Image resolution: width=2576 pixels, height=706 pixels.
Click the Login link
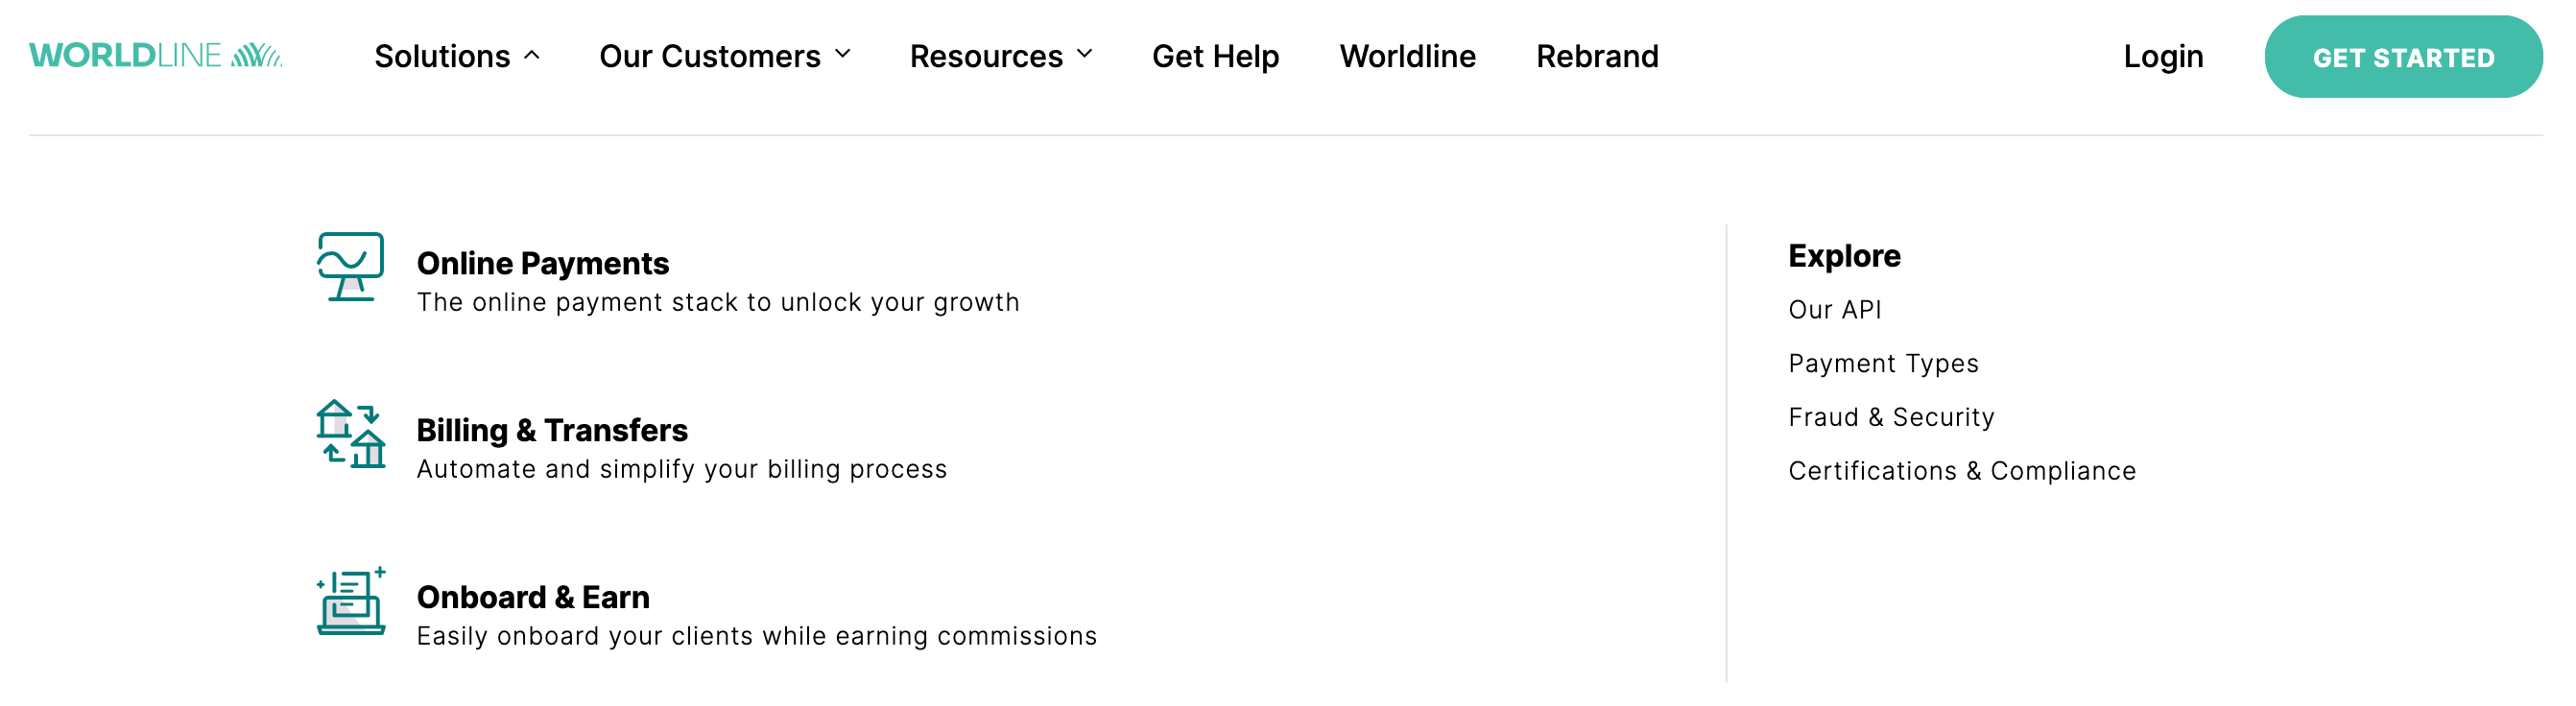click(2162, 56)
